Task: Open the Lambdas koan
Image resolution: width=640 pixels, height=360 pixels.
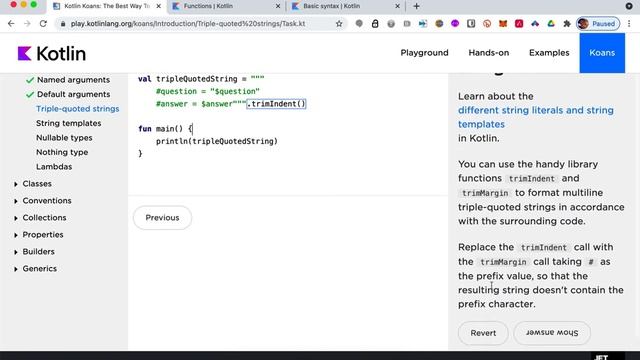Action: (54, 167)
